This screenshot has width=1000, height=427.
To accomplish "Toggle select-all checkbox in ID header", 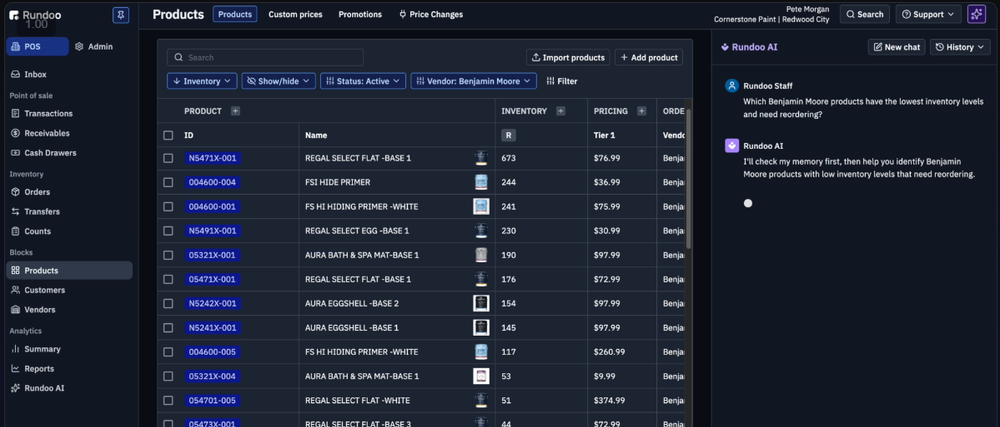I will (x=168, y=135).
